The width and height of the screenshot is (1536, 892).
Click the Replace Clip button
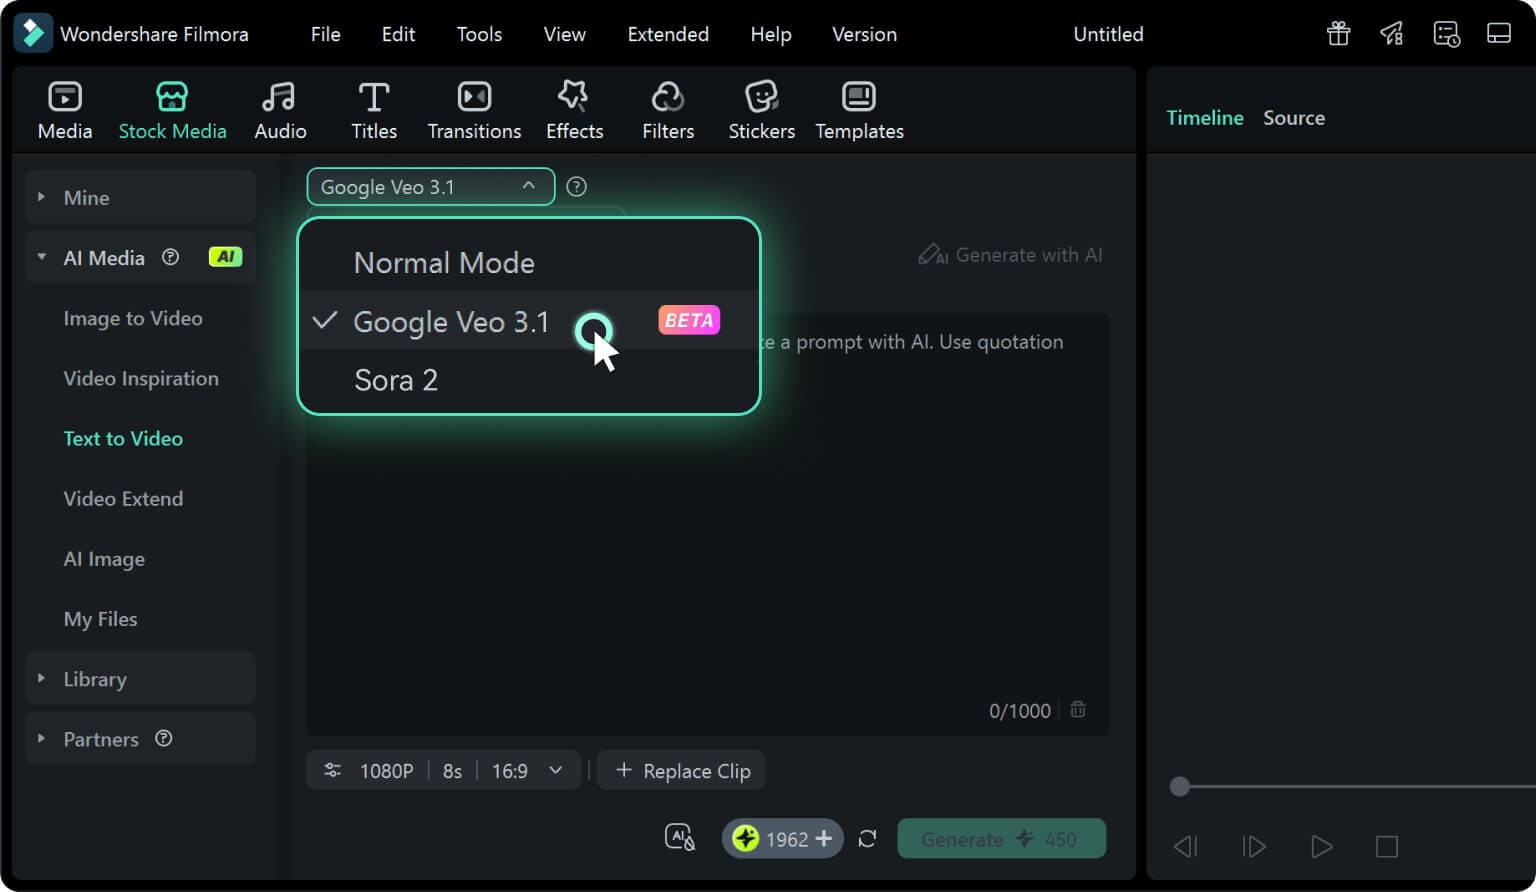681,770
